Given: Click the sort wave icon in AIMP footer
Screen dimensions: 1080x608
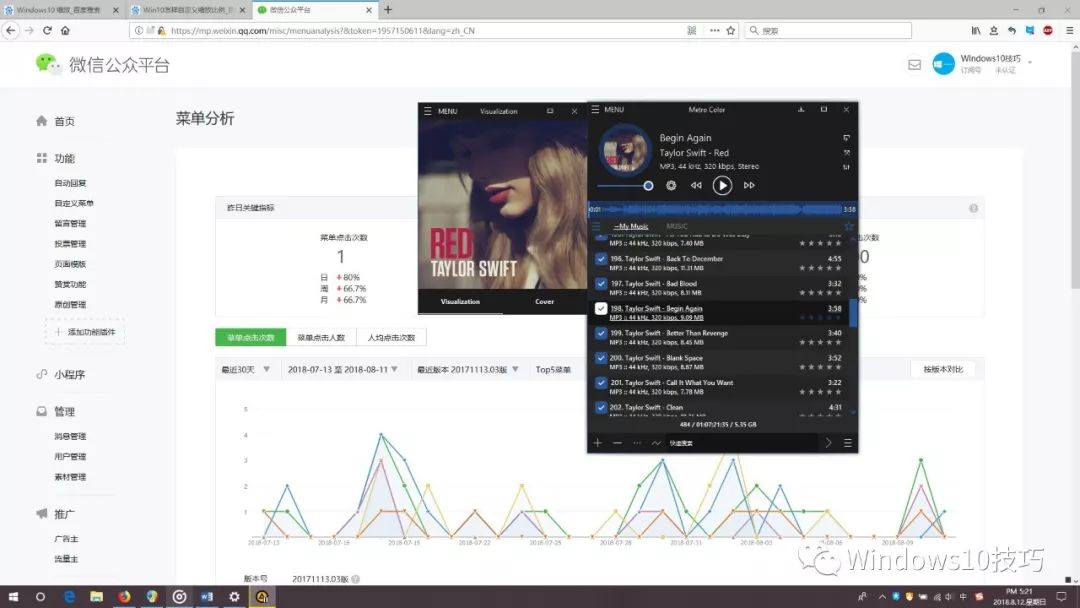Looking at the screenshot, I should pos(656,443).
